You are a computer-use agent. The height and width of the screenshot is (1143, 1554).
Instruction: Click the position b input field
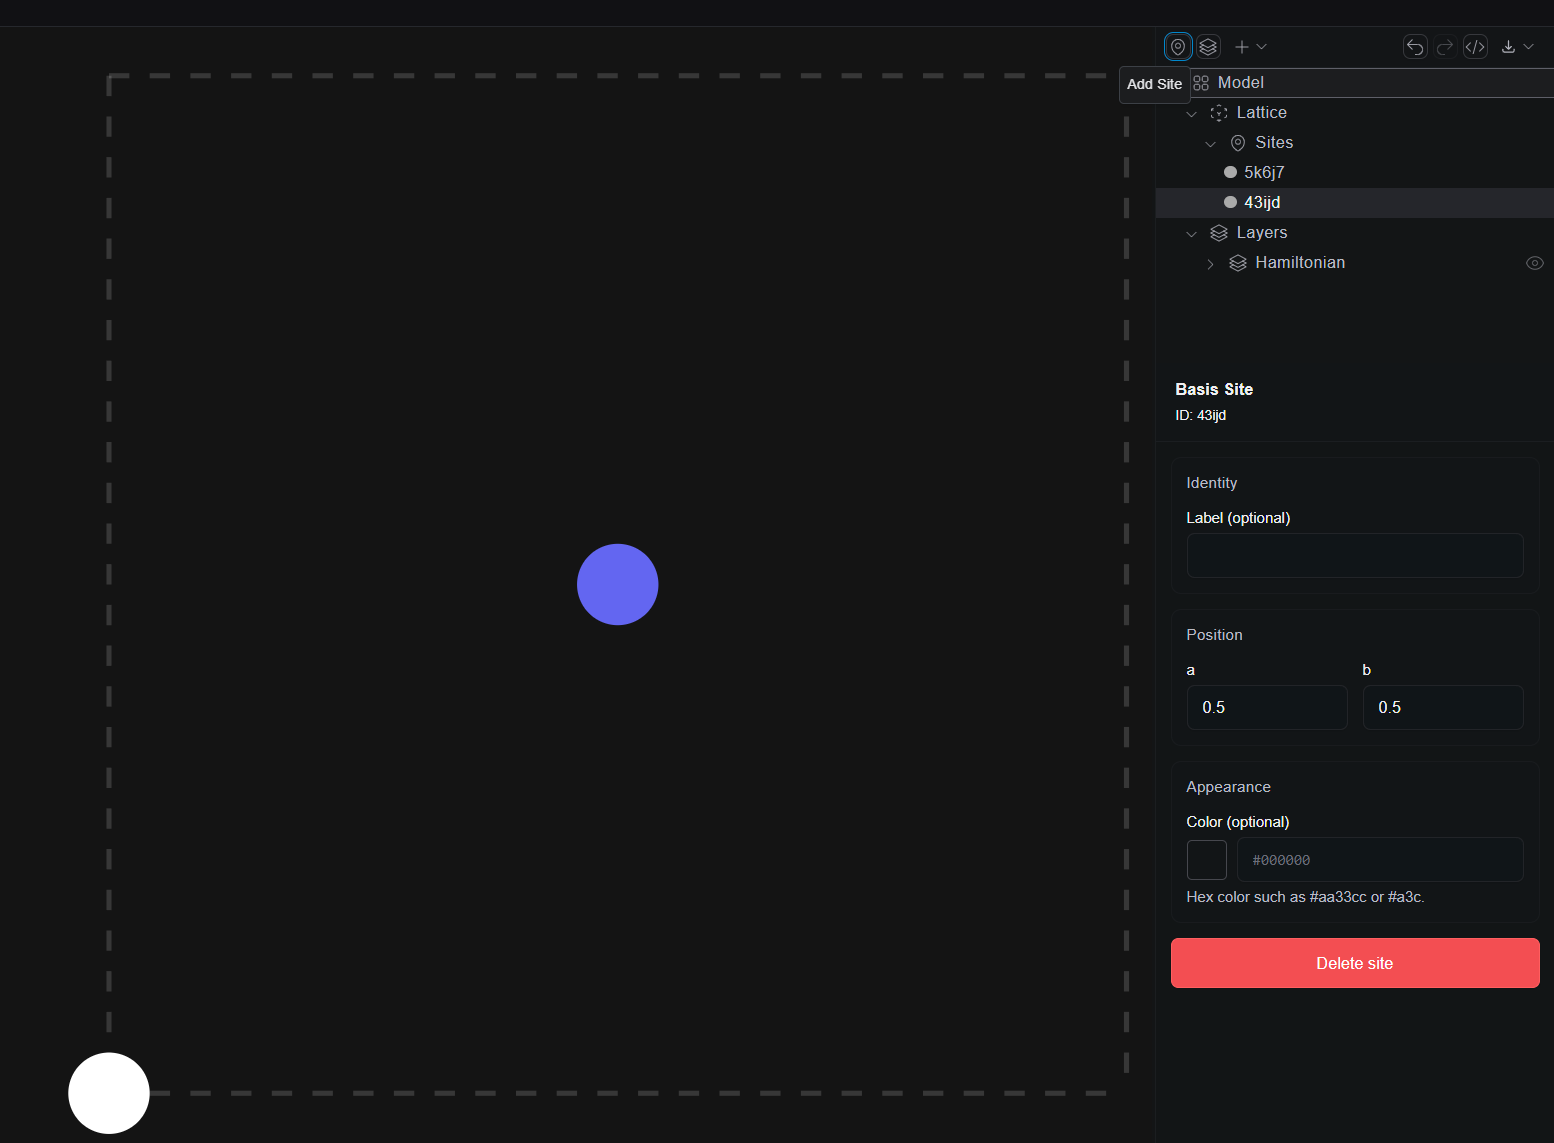(x=1443, y=707)
